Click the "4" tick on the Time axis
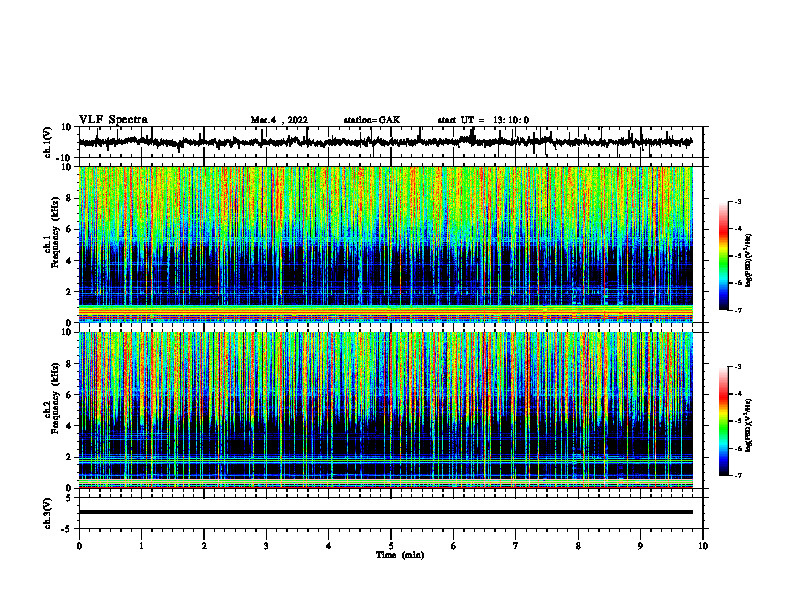This screenshot has height=612, width=792. (x=329, y=546)
